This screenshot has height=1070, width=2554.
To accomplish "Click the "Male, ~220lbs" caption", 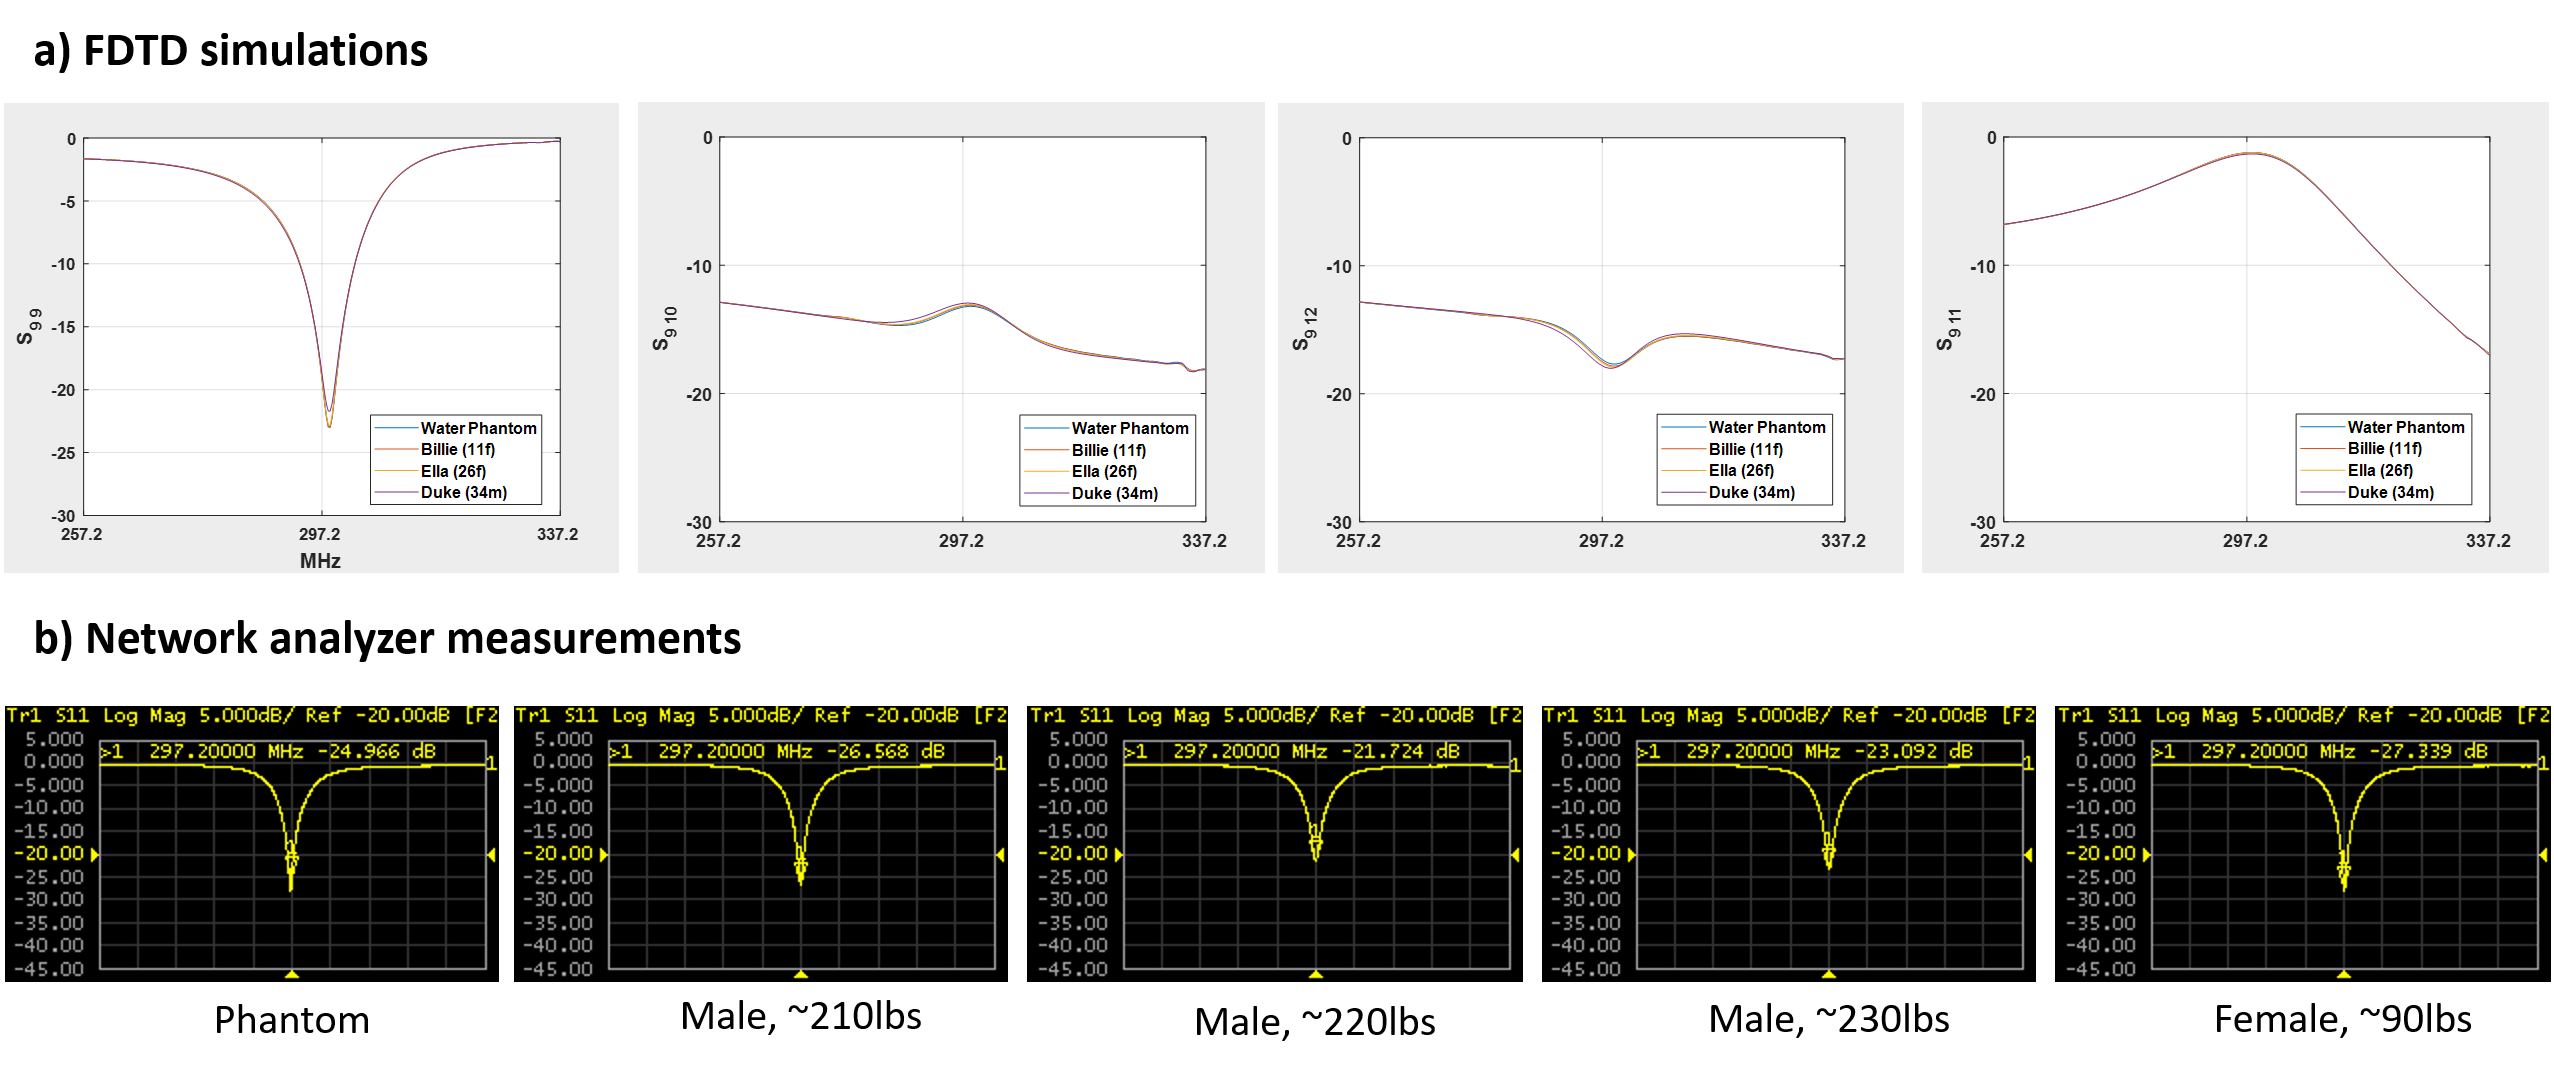I will coord(1314,1021).
